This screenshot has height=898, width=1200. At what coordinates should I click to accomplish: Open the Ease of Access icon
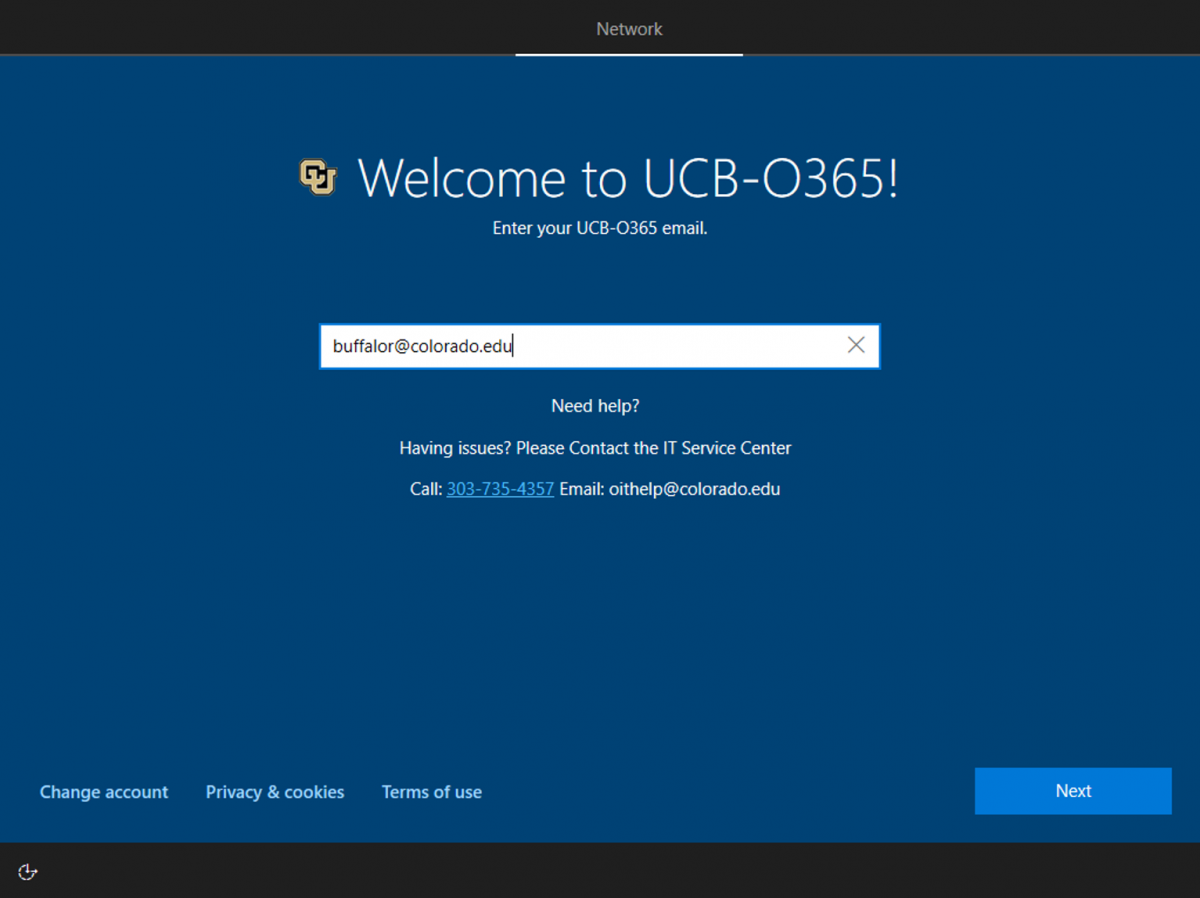click(x=28, y=872)
